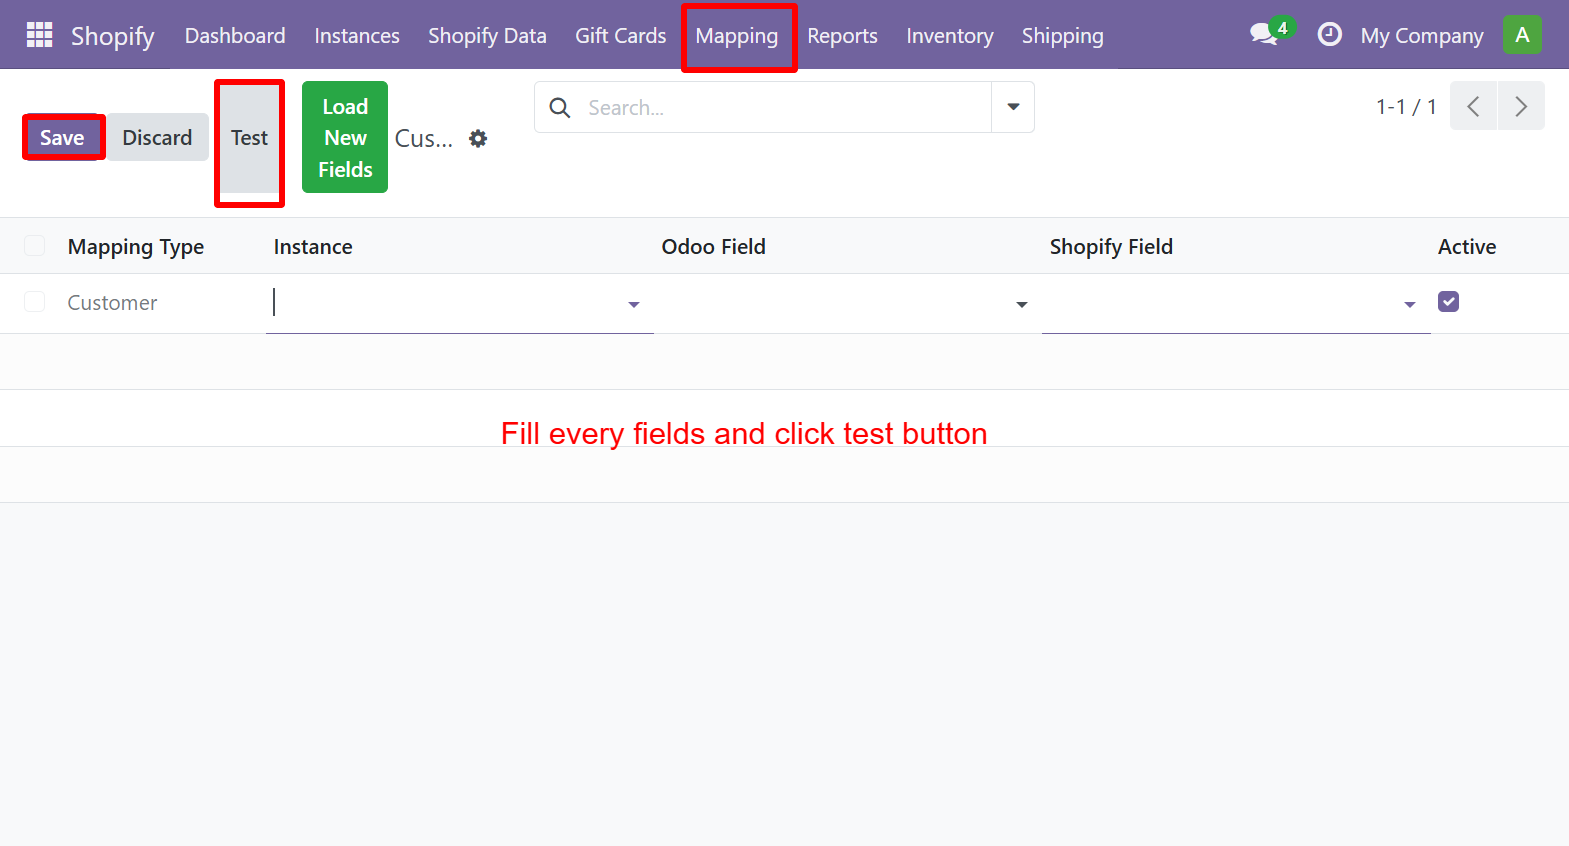Click the Test button
1569x846 pixels.
[249, 138]
